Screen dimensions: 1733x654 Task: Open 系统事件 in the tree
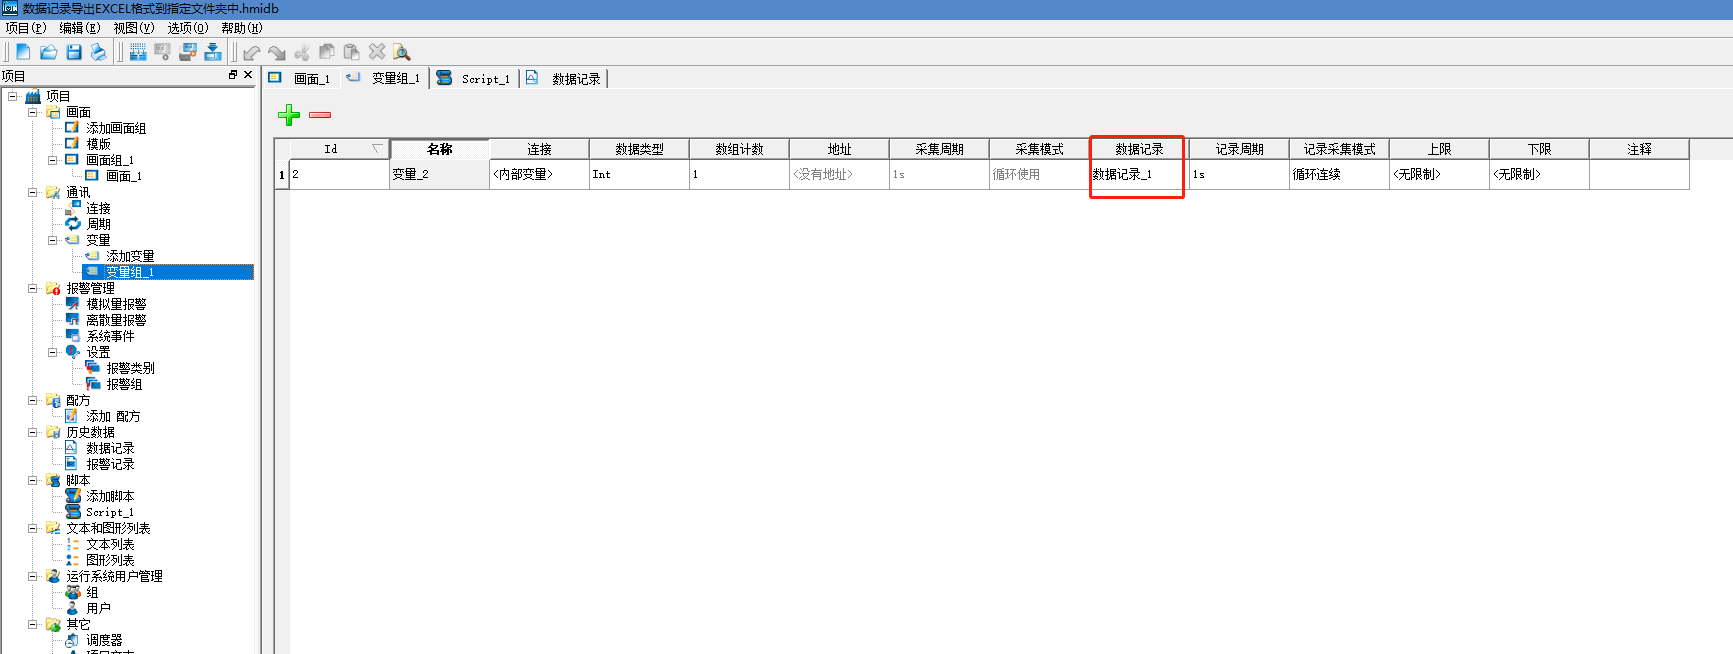110,336
